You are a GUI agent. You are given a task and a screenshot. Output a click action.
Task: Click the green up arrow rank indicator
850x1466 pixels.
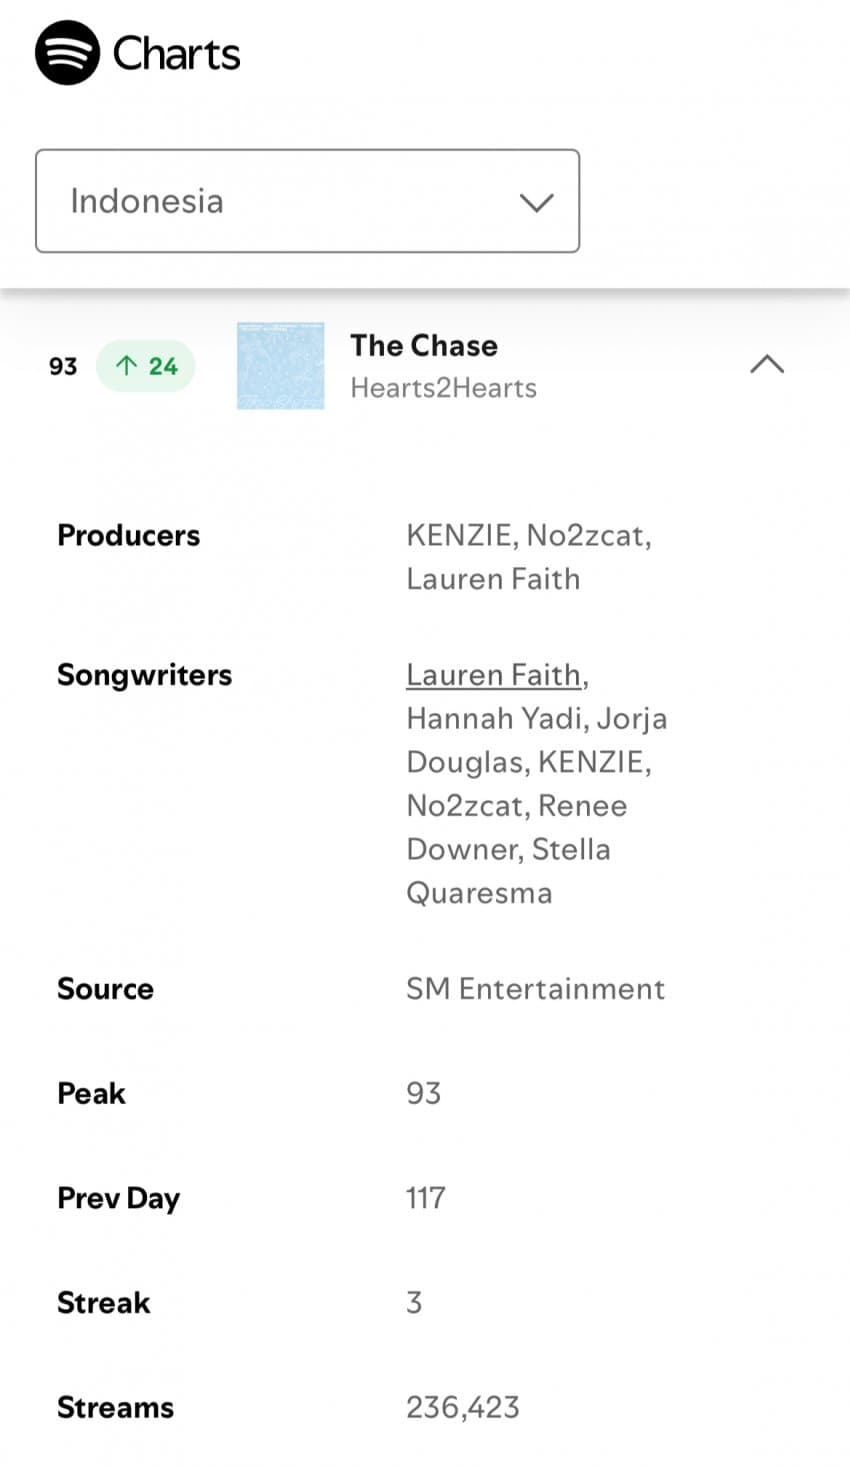pos(126,366)
